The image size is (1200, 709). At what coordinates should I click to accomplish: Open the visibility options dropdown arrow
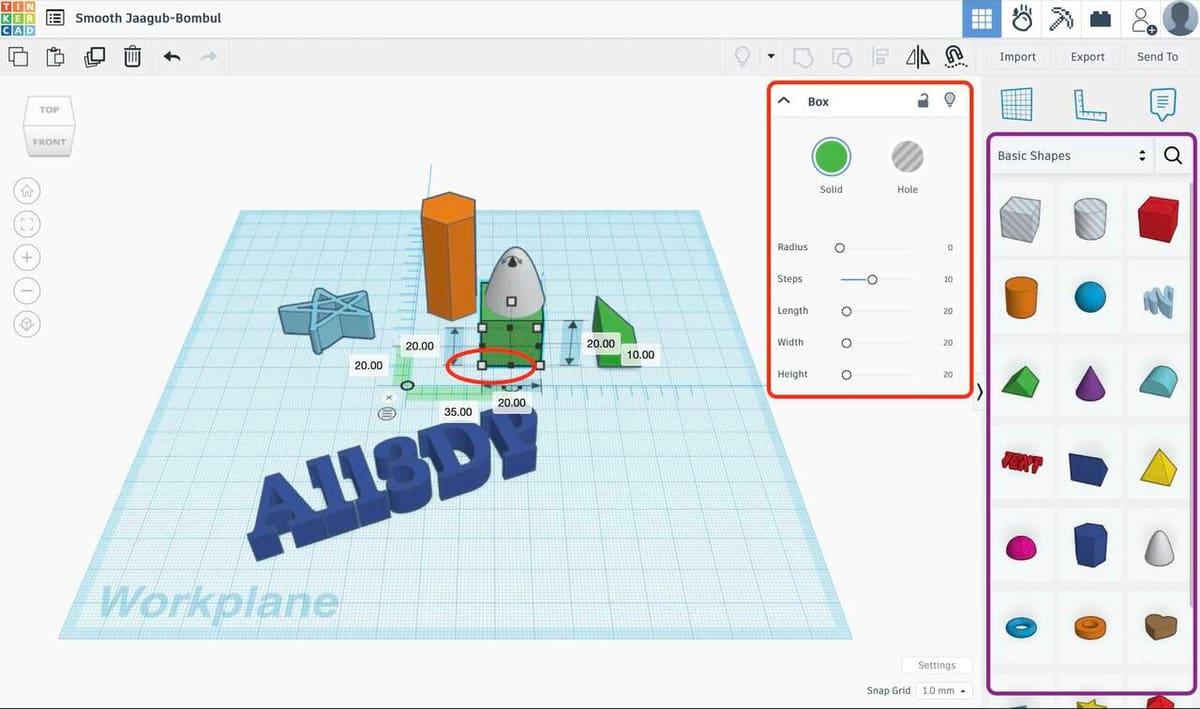[x=771, y=57]
